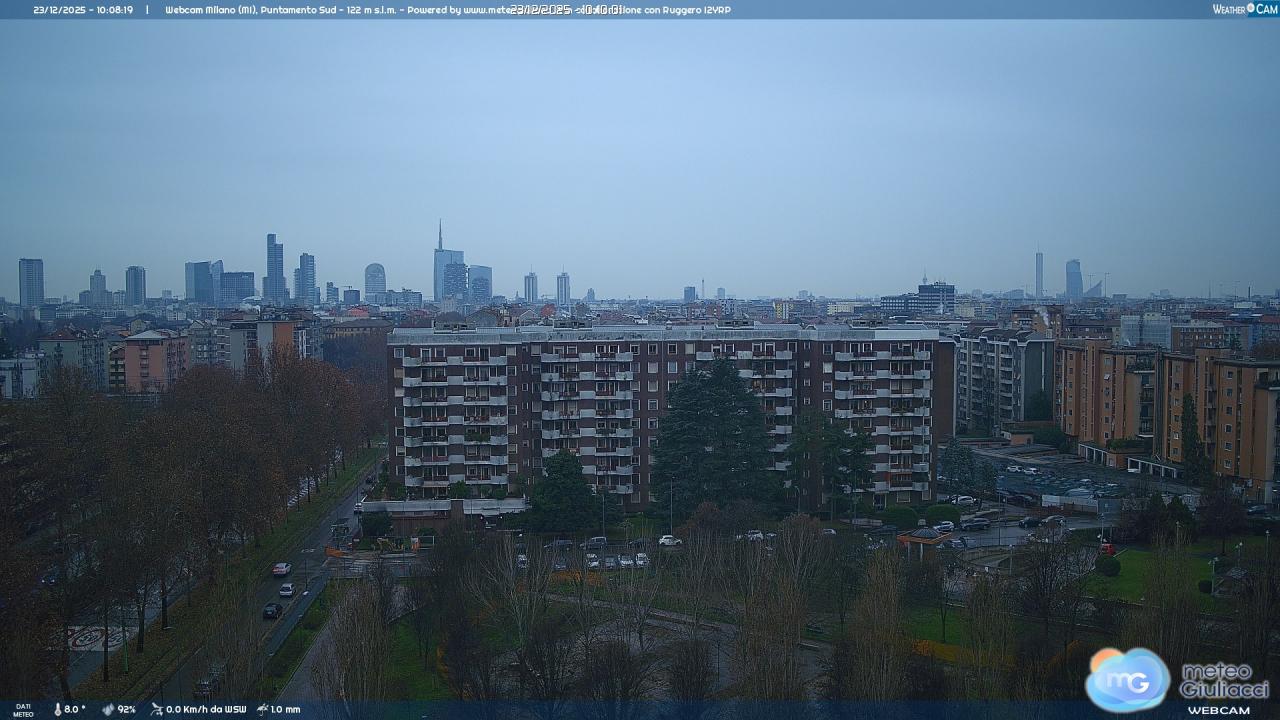Click the 92% humidity value

[x=126, y=709]
